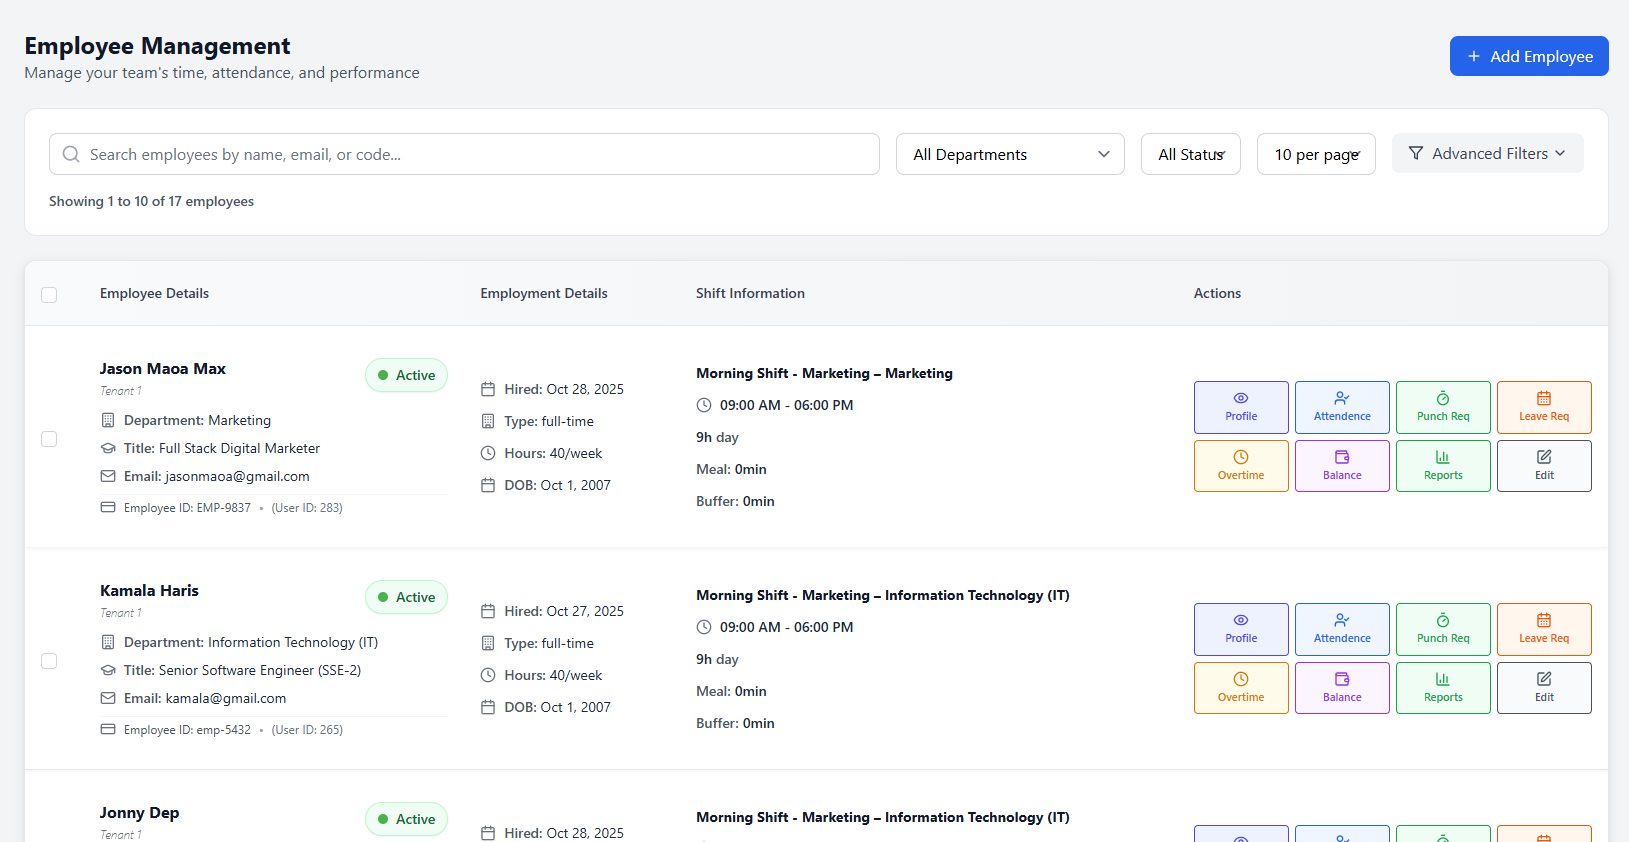
Task: Toggle select-all checkbox in table header
Action: 49,295
